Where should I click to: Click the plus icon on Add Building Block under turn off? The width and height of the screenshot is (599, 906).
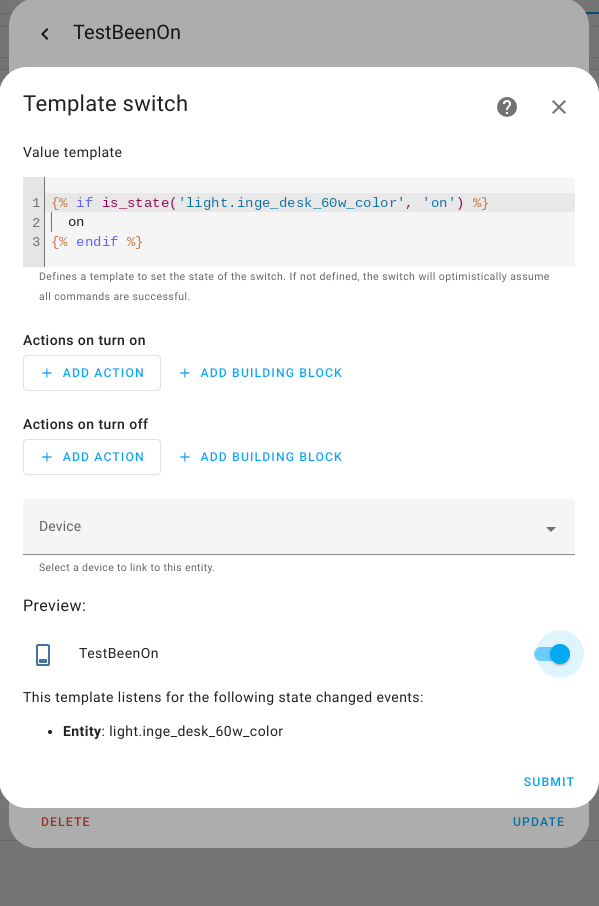pos(184,457)
